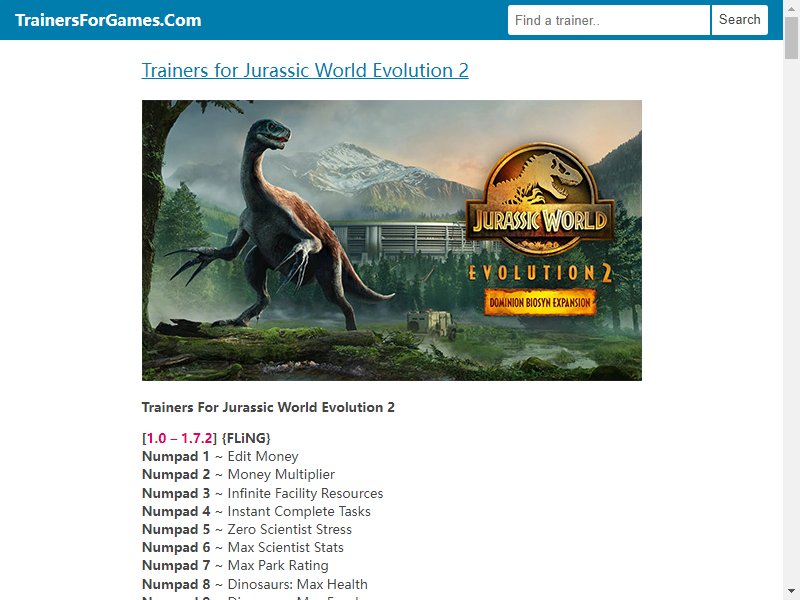
Task: Open the TrainersForGames.Com home link
Action: pyautogui.click(x=108, y=20)
